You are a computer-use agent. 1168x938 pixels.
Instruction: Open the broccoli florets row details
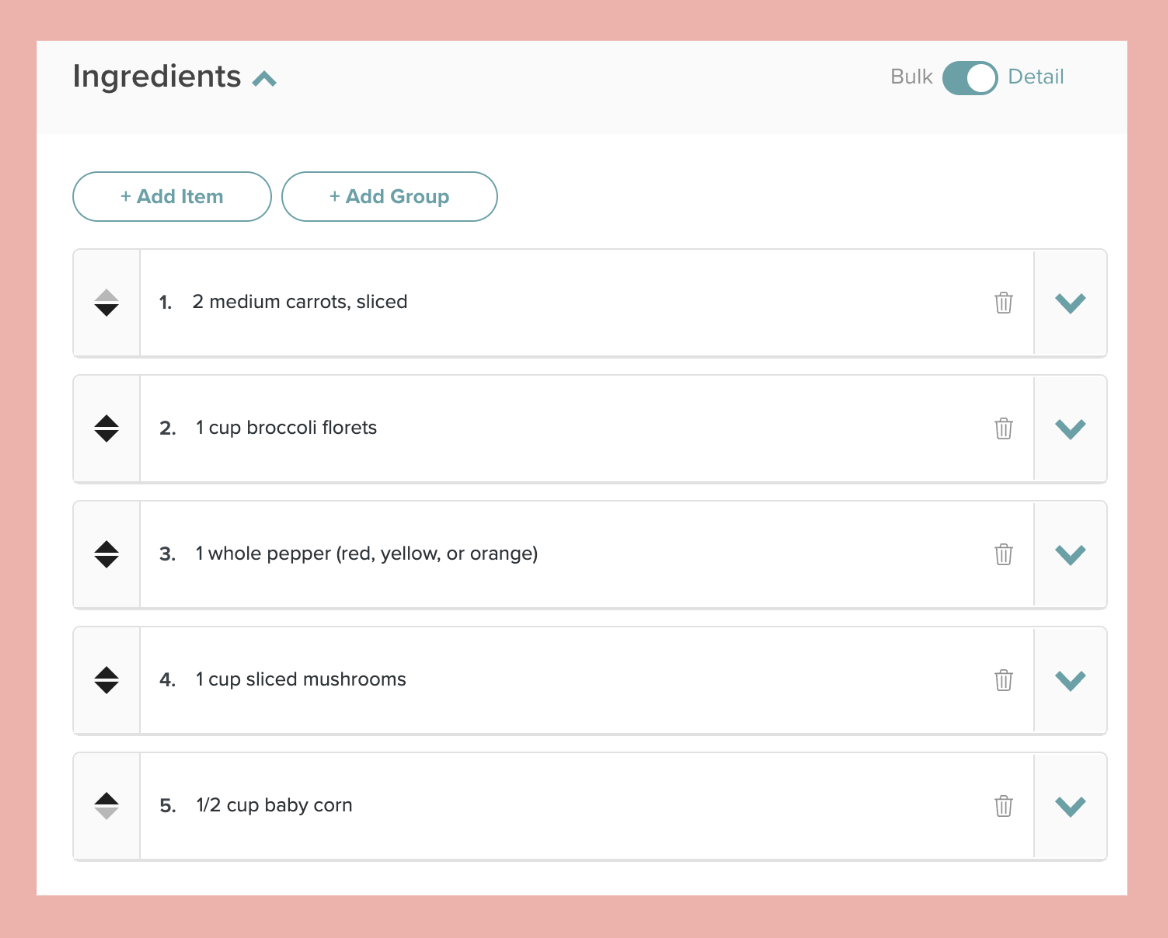[1069, 428]
